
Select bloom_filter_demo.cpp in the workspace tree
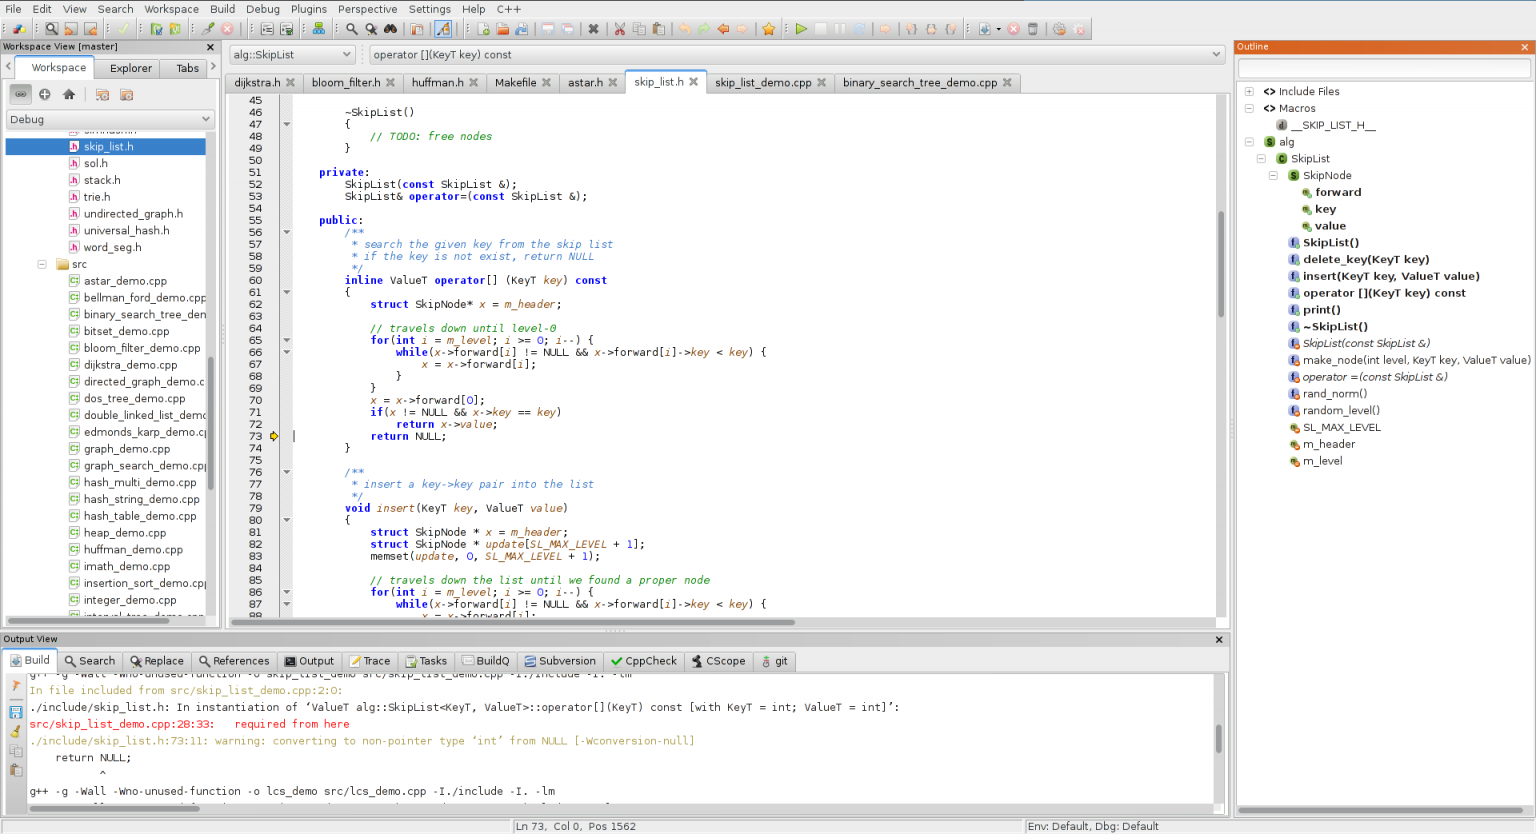[139, 348]
